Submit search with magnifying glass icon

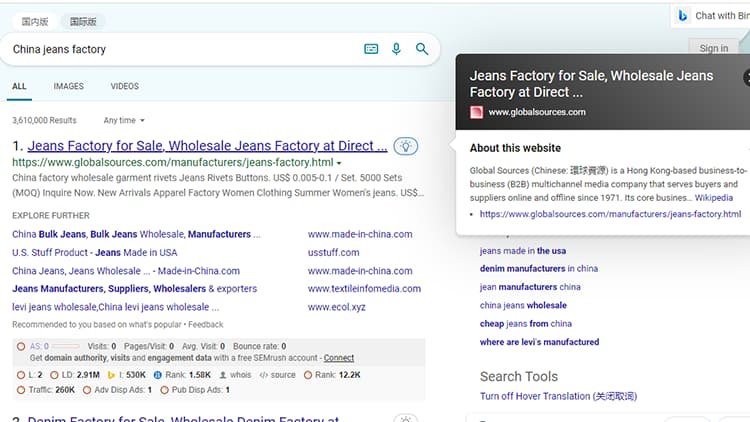(422, 49)
